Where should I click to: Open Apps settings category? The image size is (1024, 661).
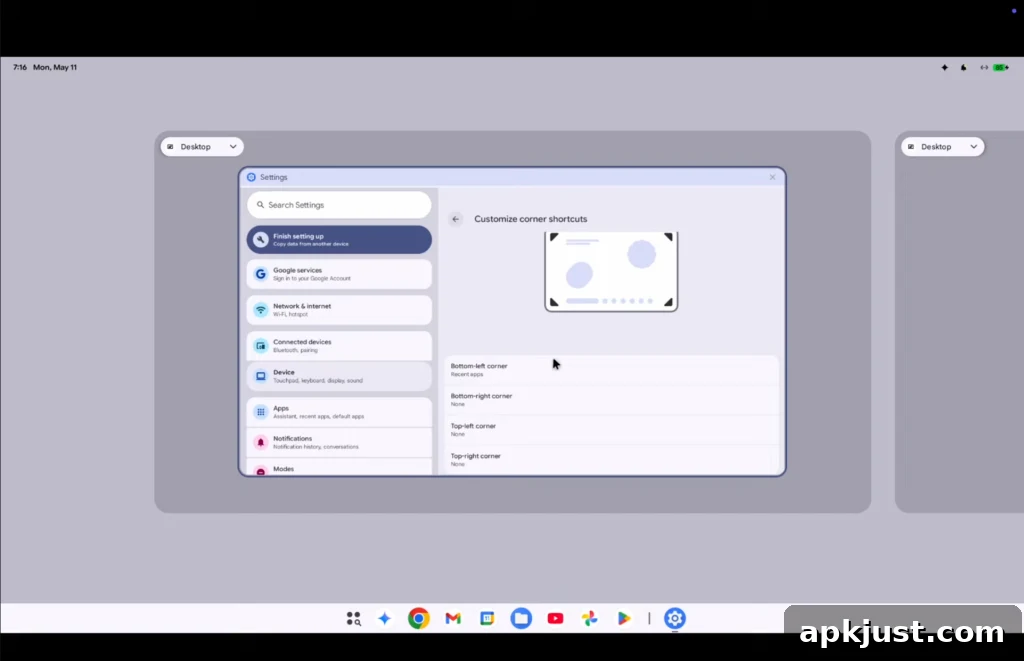[339, 412]
